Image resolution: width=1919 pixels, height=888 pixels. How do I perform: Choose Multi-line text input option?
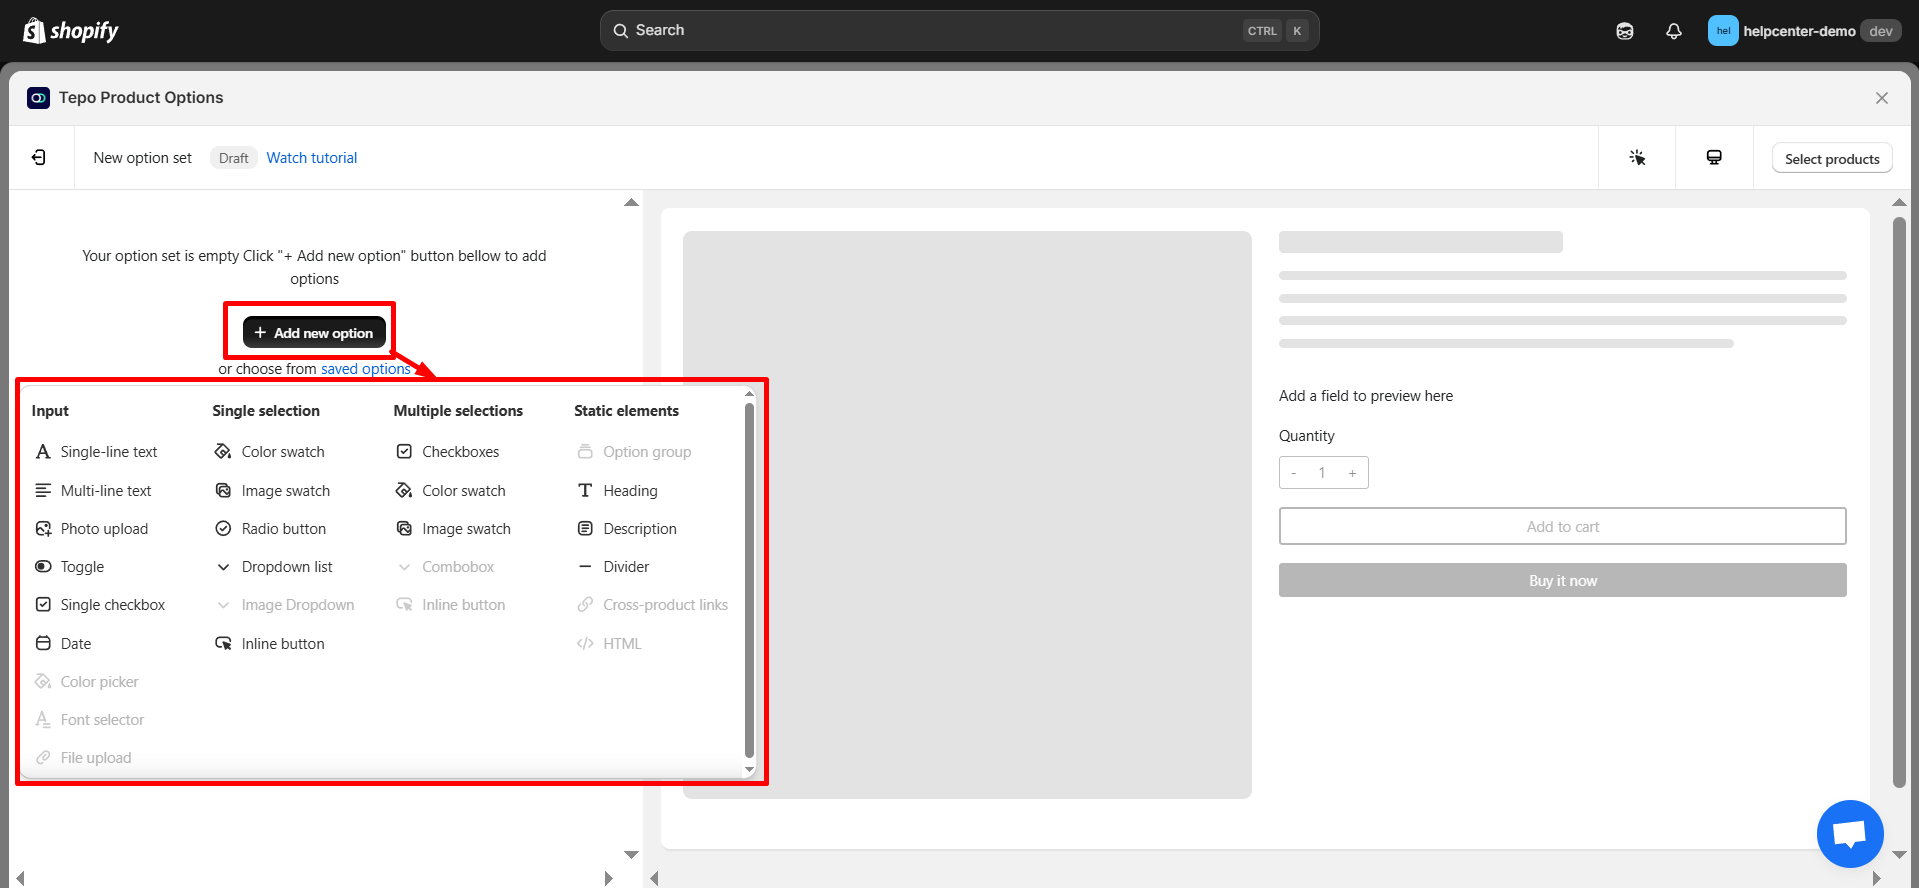click(93, 491)
